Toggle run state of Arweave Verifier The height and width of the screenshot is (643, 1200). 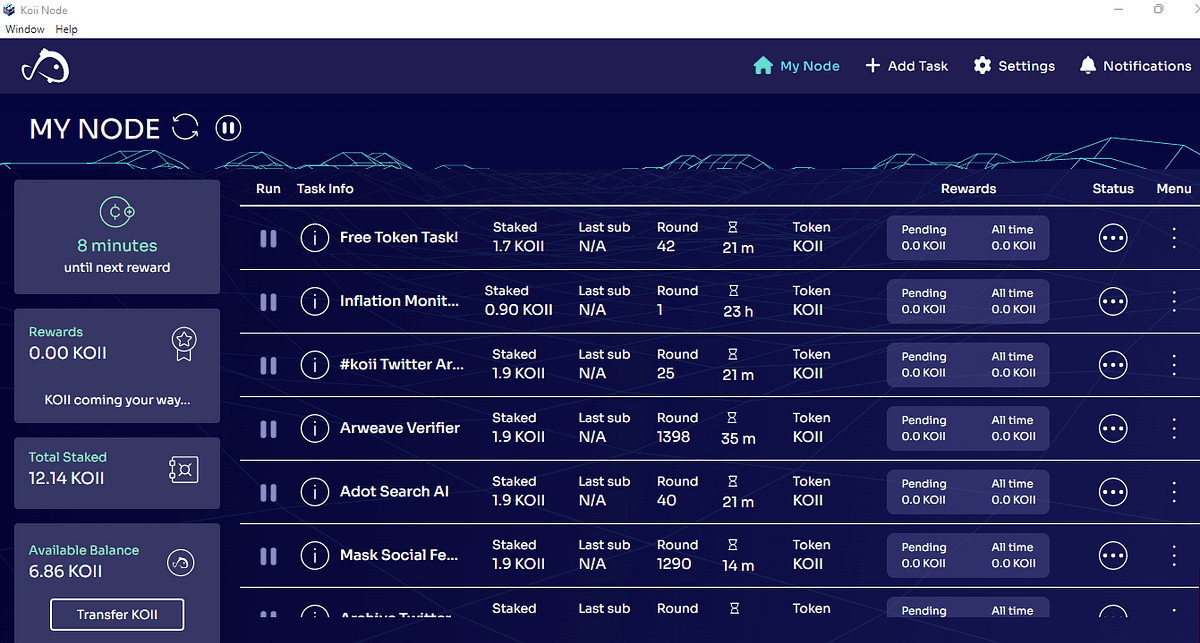click(267, 428)
